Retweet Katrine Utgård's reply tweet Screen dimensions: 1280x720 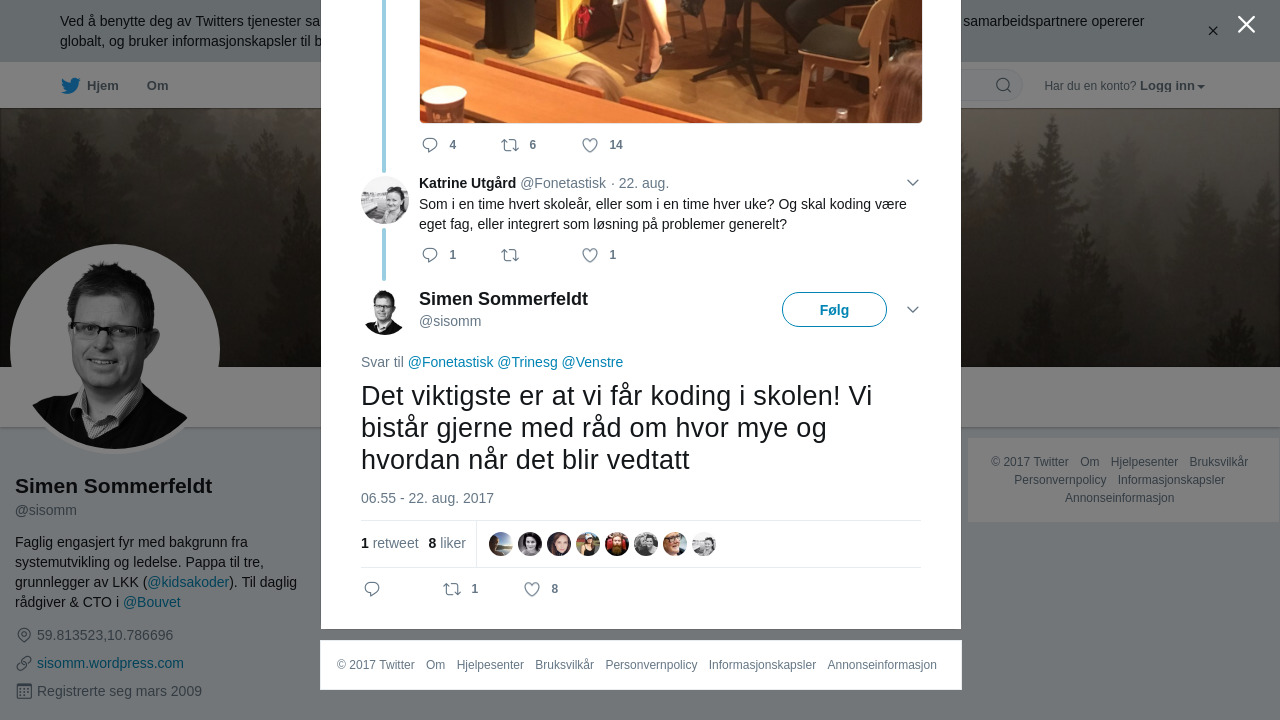(x=510, y=255)
